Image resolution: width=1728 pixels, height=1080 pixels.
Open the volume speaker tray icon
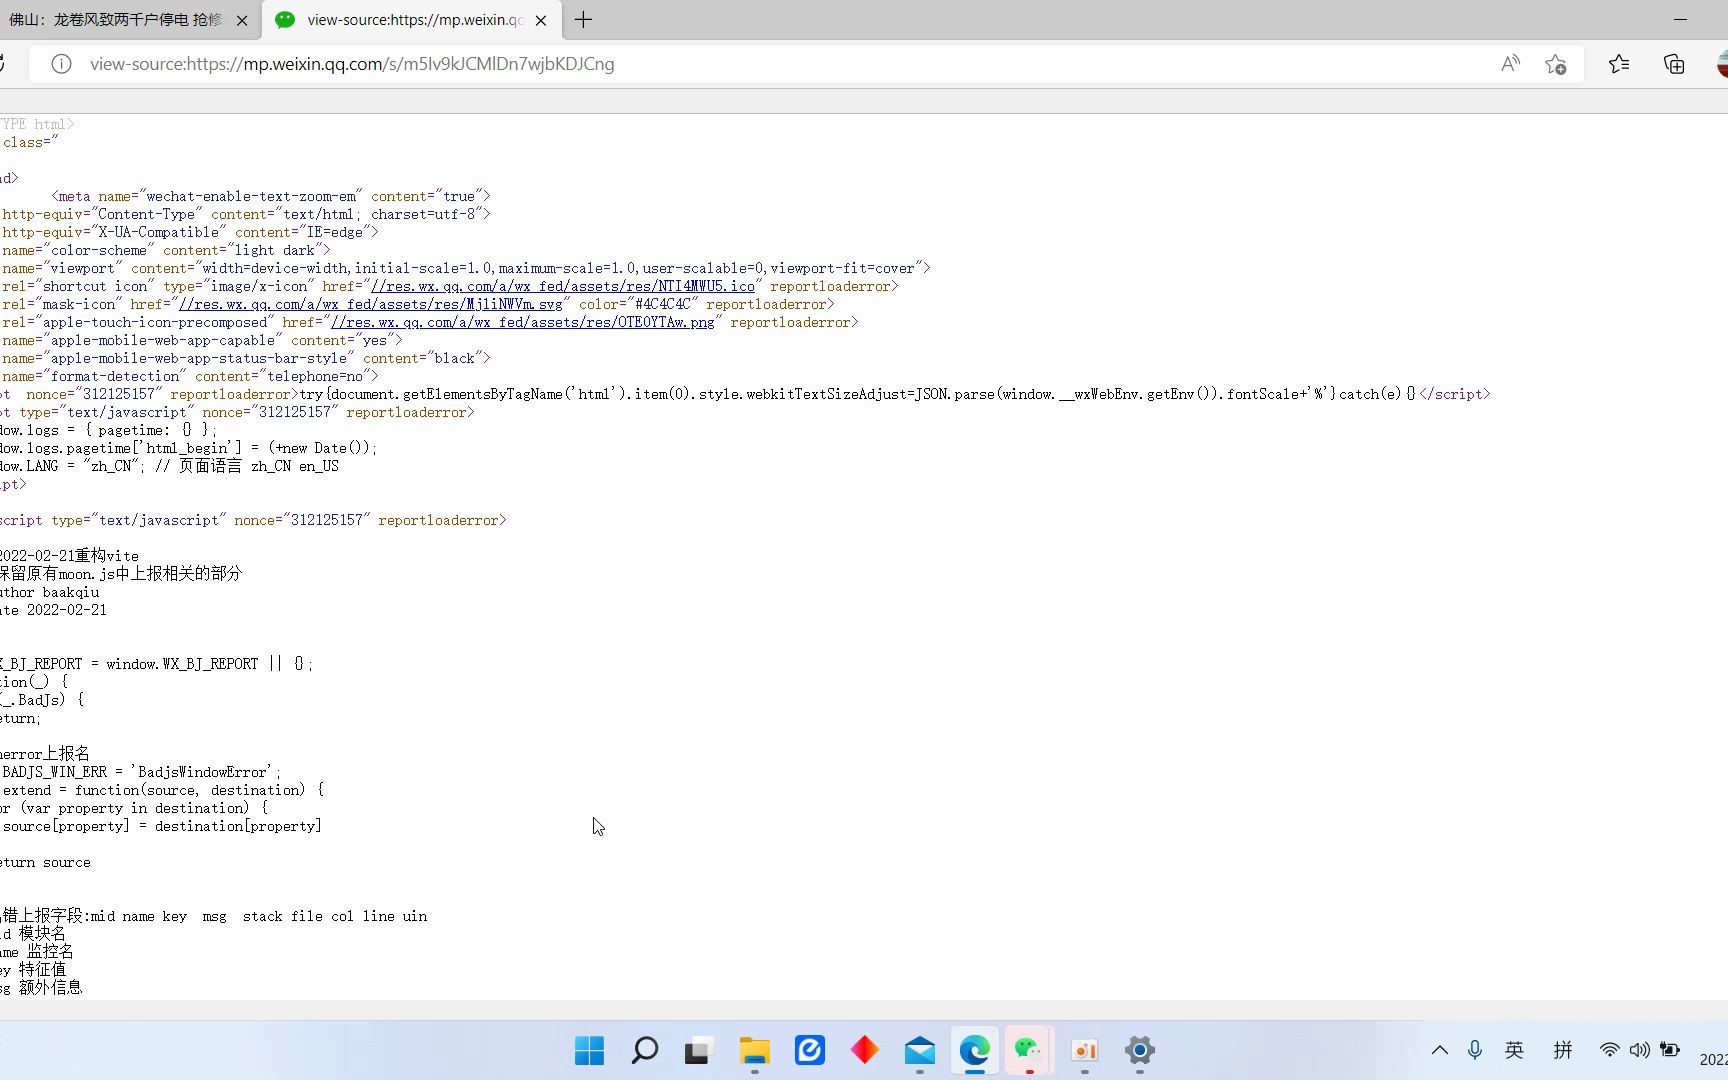point(1639,1050)
